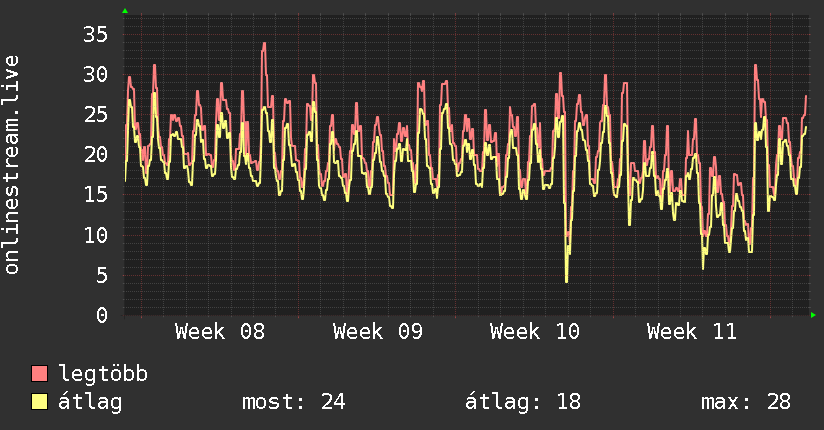Click the max: 28 statistic
The image size is (824, 430).
pyautogui.click(x=746, y=402)
